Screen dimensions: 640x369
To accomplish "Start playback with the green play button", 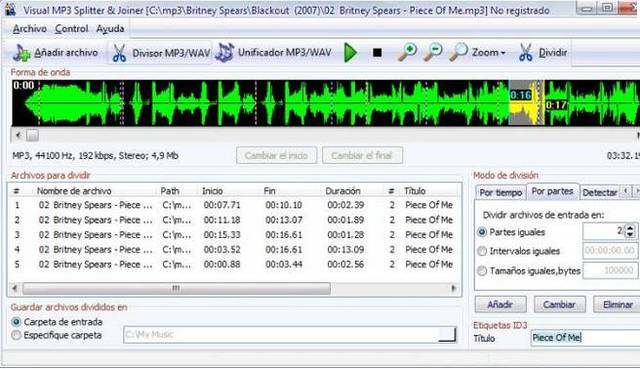I will (x=350, y=53).
